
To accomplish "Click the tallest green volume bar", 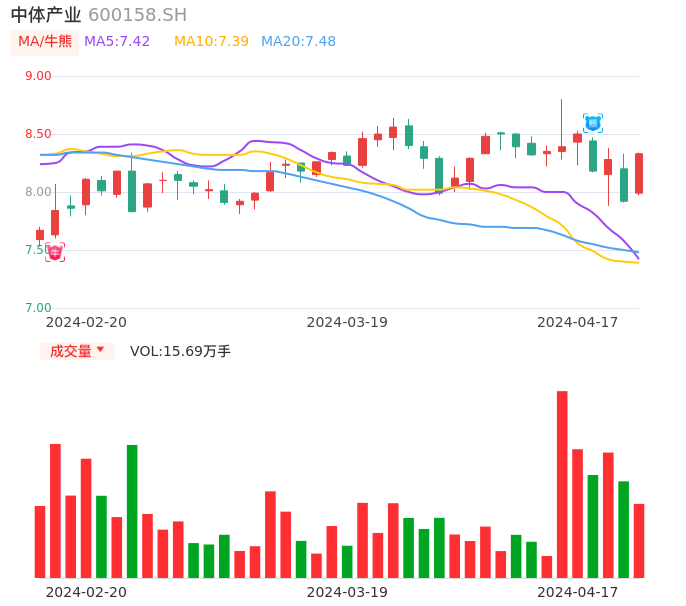I will tap(132, 511).
